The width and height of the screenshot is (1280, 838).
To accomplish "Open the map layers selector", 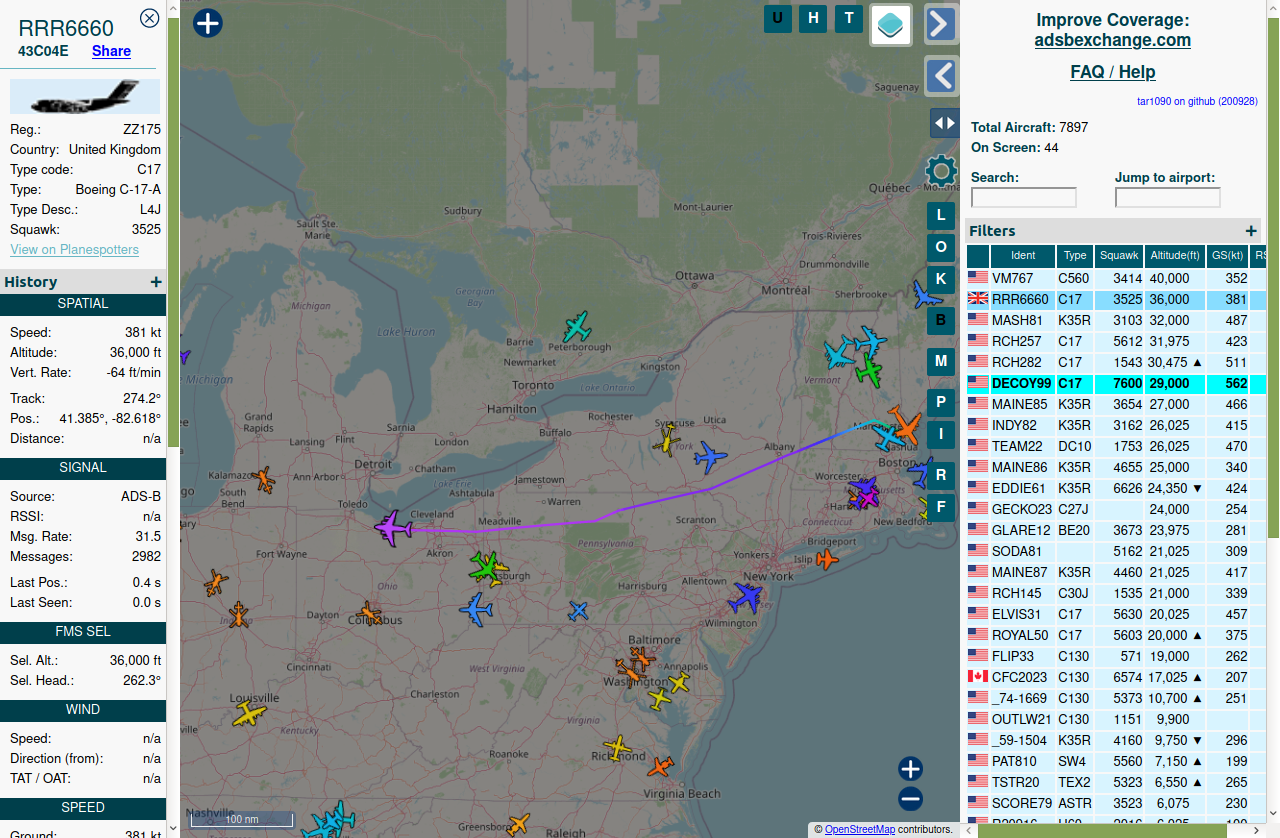I will click(x=891, y=24).
